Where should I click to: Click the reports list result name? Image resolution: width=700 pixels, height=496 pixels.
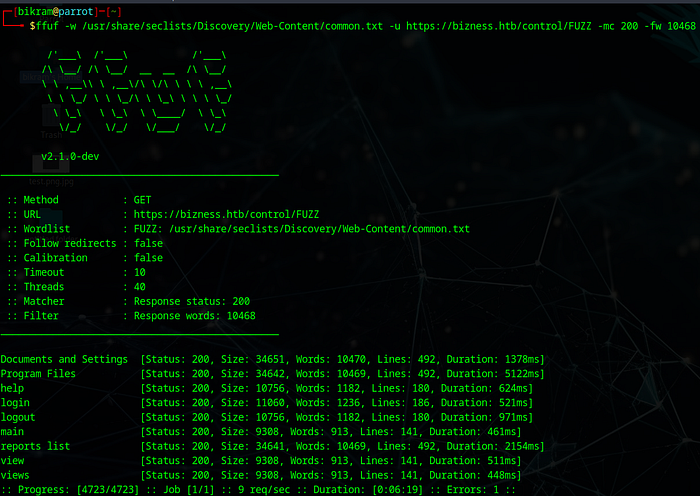click(35, 446)
